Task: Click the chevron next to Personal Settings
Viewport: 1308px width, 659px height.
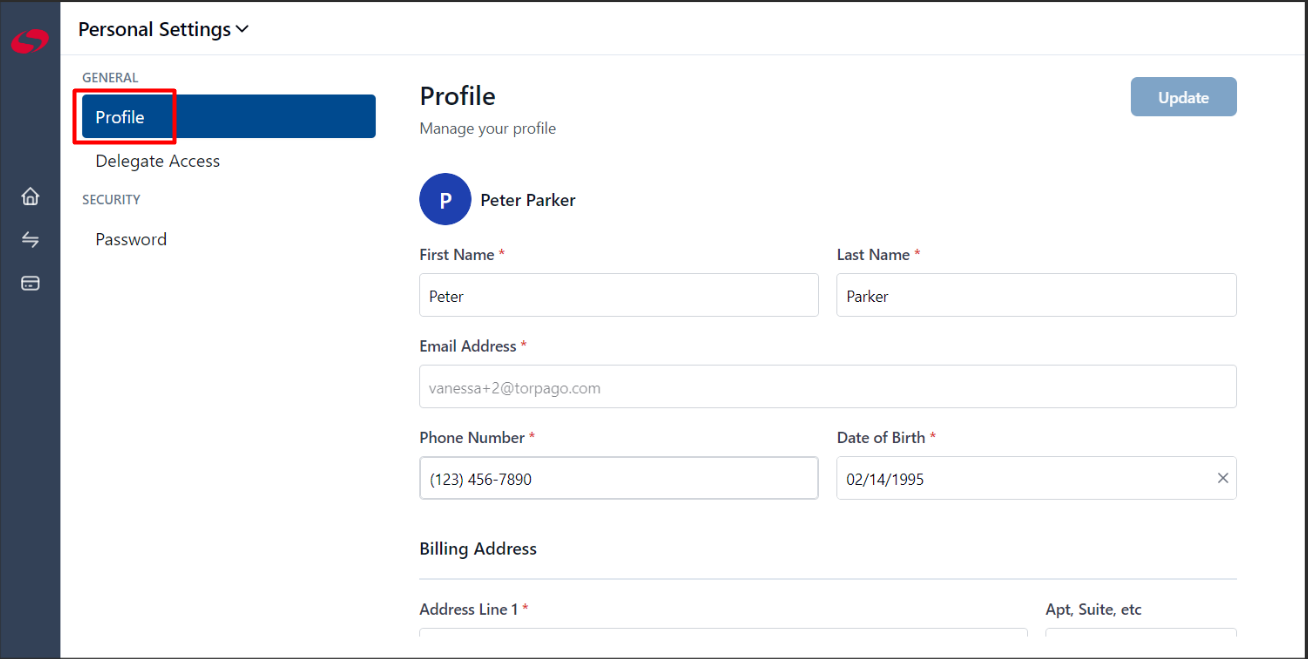Action: tap(242, 30)
